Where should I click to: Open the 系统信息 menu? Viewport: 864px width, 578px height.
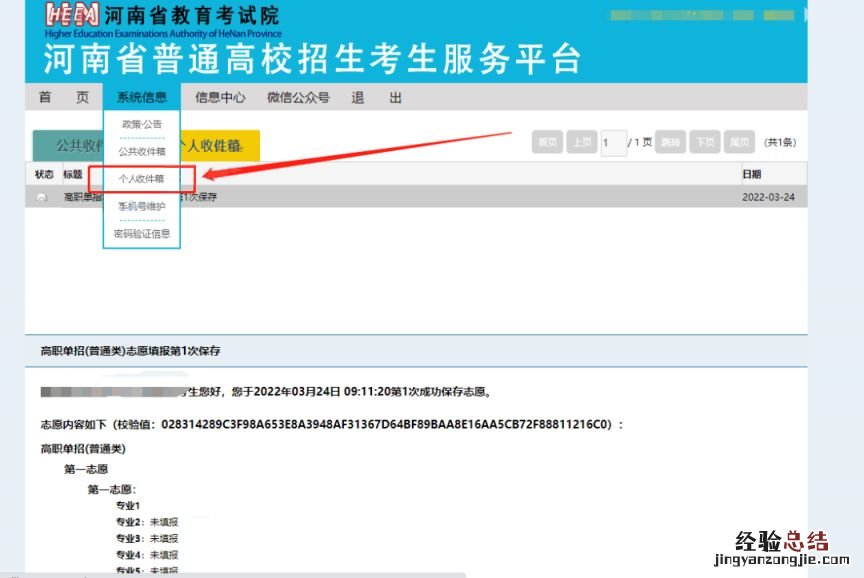(141, 97)
